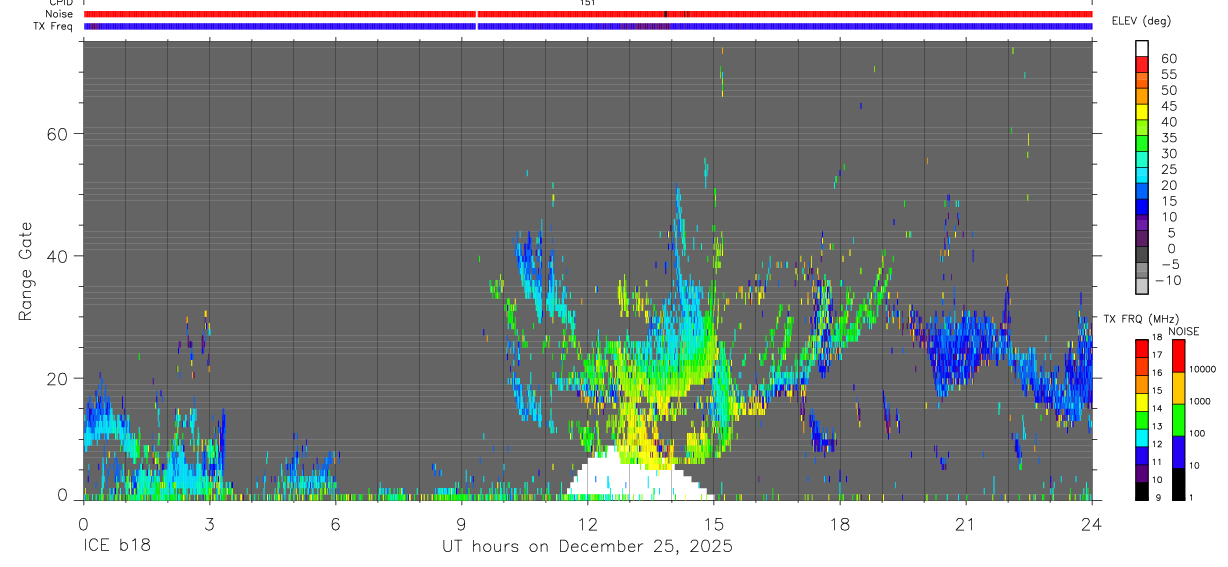
Task: Click the 'ELEV (deg)' legend title
Action: (1141, 21)
